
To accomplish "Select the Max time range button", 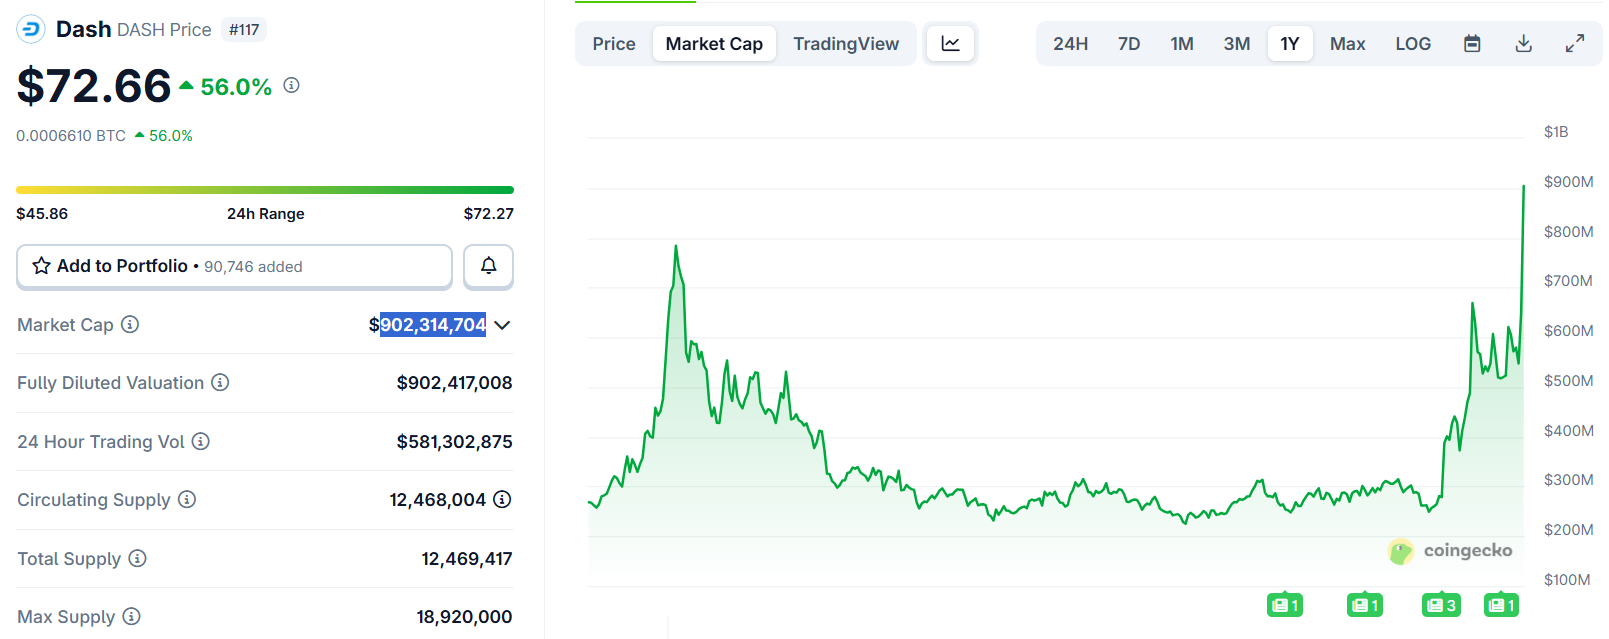I will [1347, 44].
